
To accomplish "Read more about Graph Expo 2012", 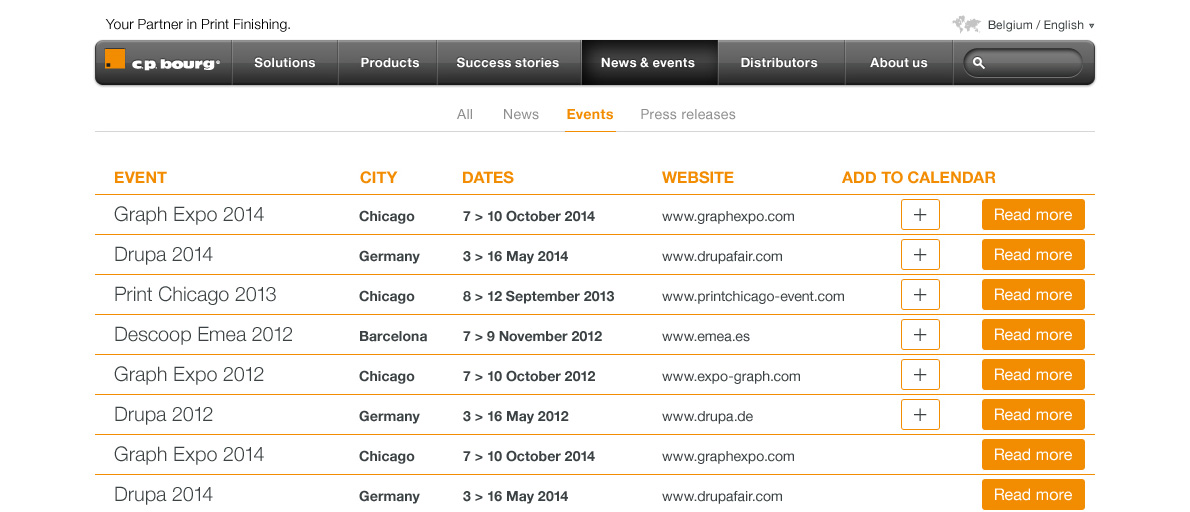I will tap(1033, 375).
